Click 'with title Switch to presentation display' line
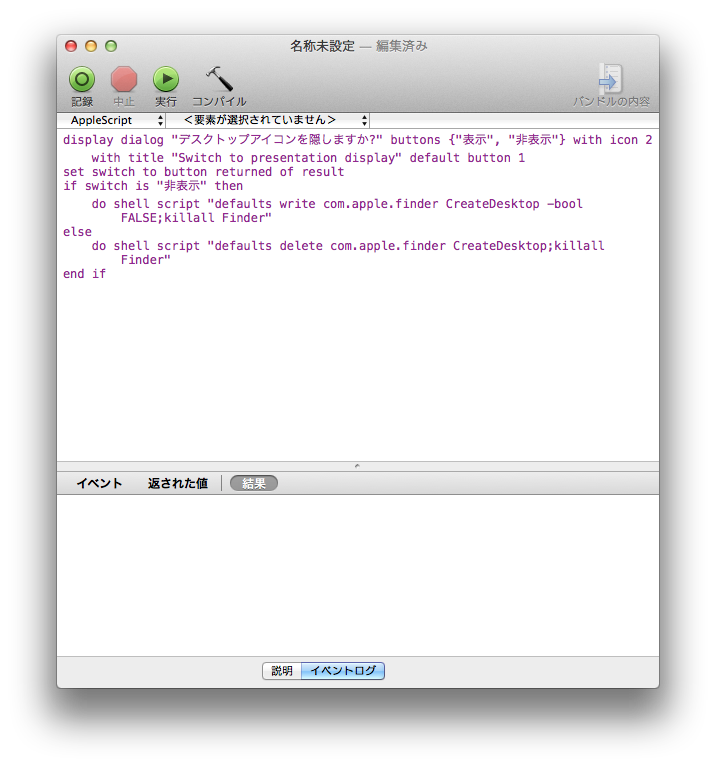 [308, 158]
